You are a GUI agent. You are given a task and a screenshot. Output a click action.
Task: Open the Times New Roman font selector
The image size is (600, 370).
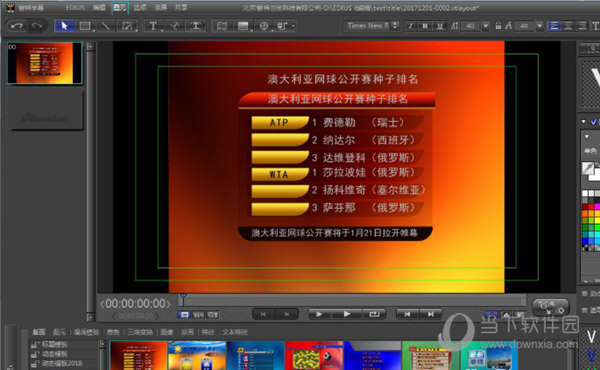point(372,26)
